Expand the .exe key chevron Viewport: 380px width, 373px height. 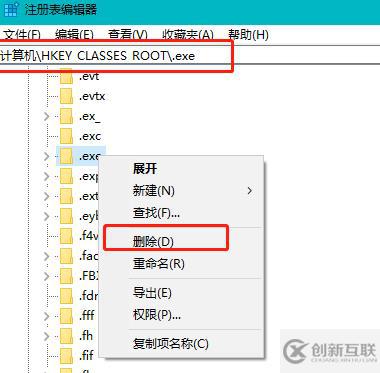click(x=47, y=156)
